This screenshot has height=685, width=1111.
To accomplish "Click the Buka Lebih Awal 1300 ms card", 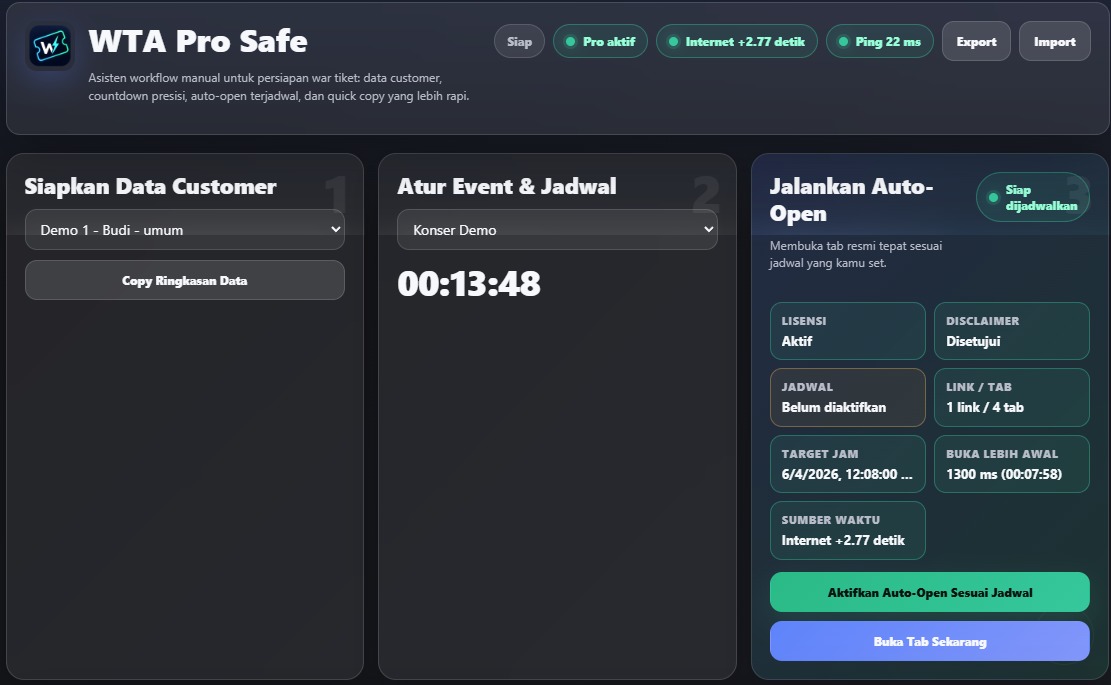I will tap(1012, 464).
